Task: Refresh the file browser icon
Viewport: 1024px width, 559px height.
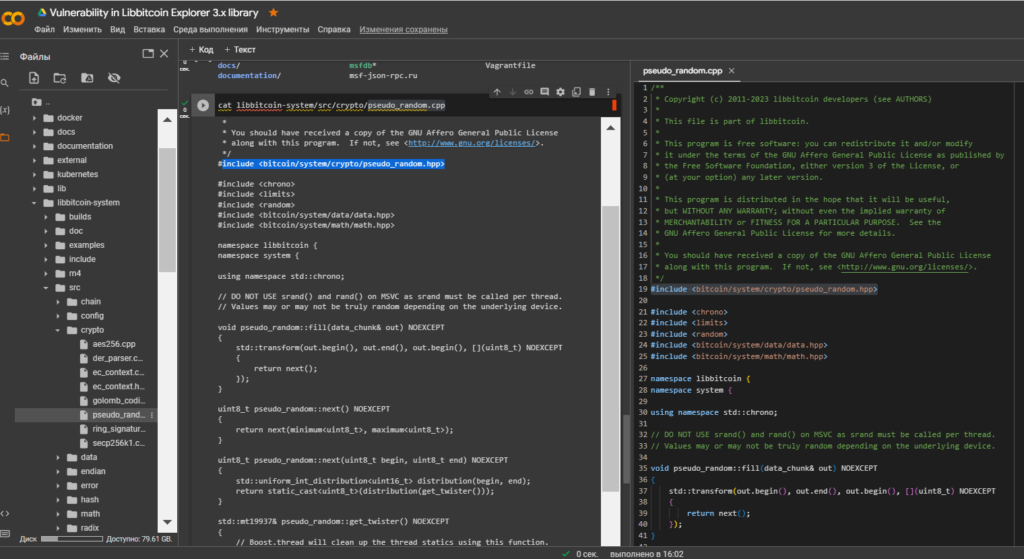Action: (60, 78)
